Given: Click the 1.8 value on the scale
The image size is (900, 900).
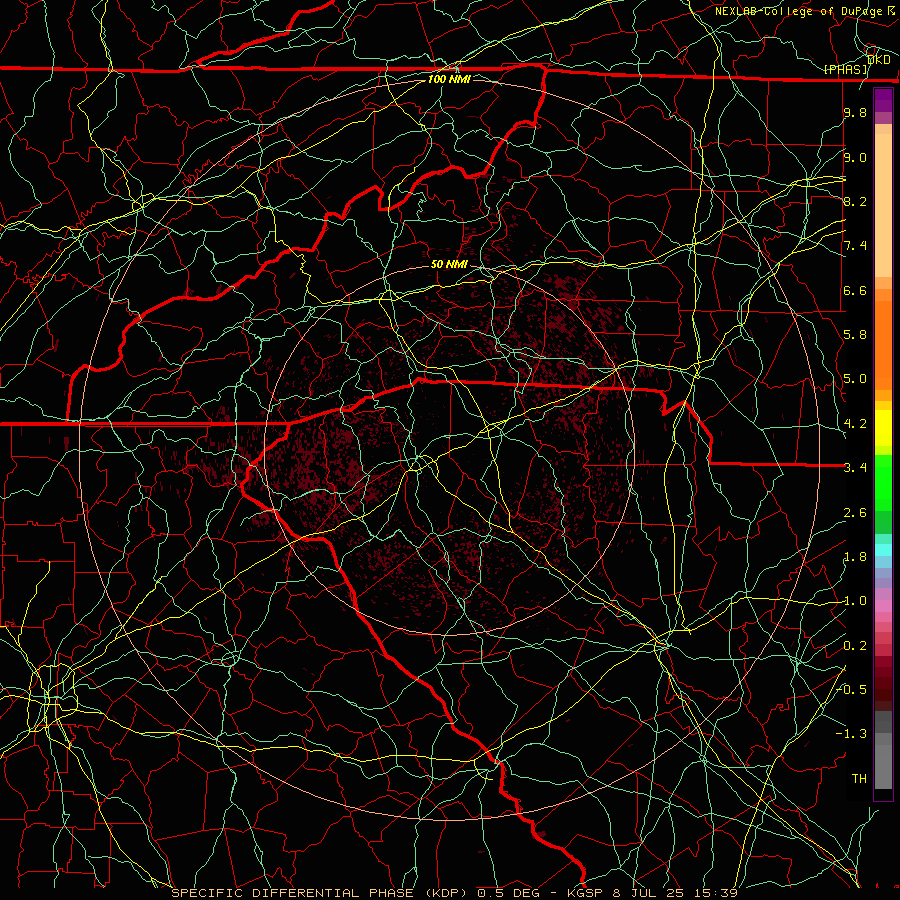Looking at the screenshot, I should click(855, 557).
